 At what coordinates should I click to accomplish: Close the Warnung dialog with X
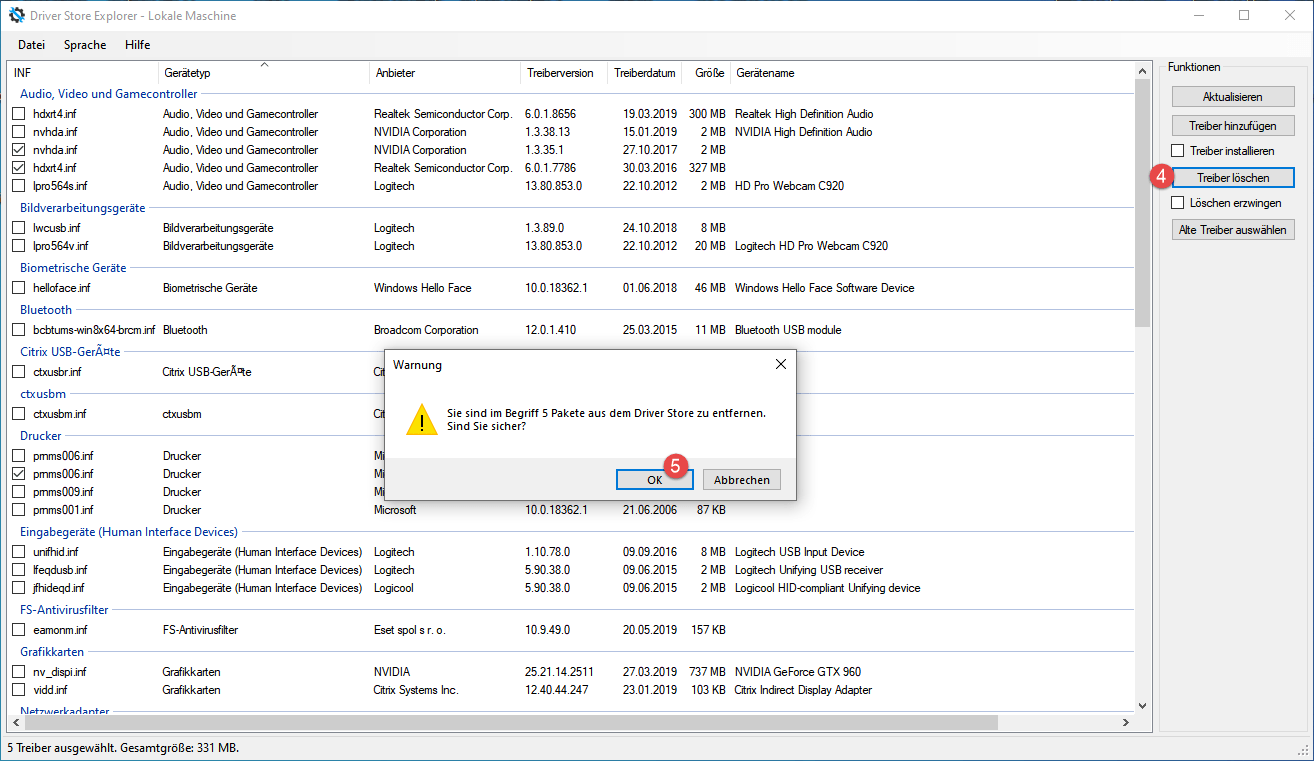[x=780, y=365]
